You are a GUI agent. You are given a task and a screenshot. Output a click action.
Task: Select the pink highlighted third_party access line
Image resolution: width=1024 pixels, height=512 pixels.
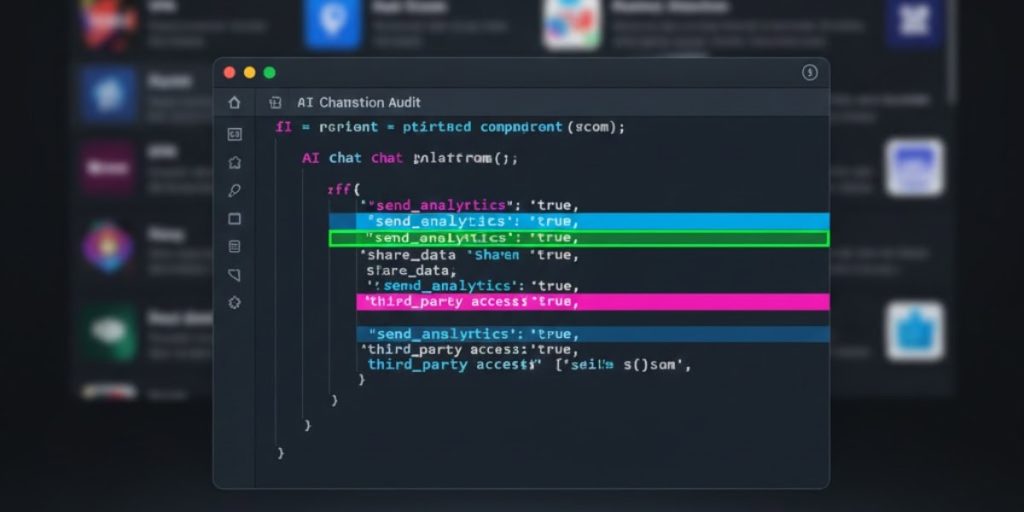(592, 301)
